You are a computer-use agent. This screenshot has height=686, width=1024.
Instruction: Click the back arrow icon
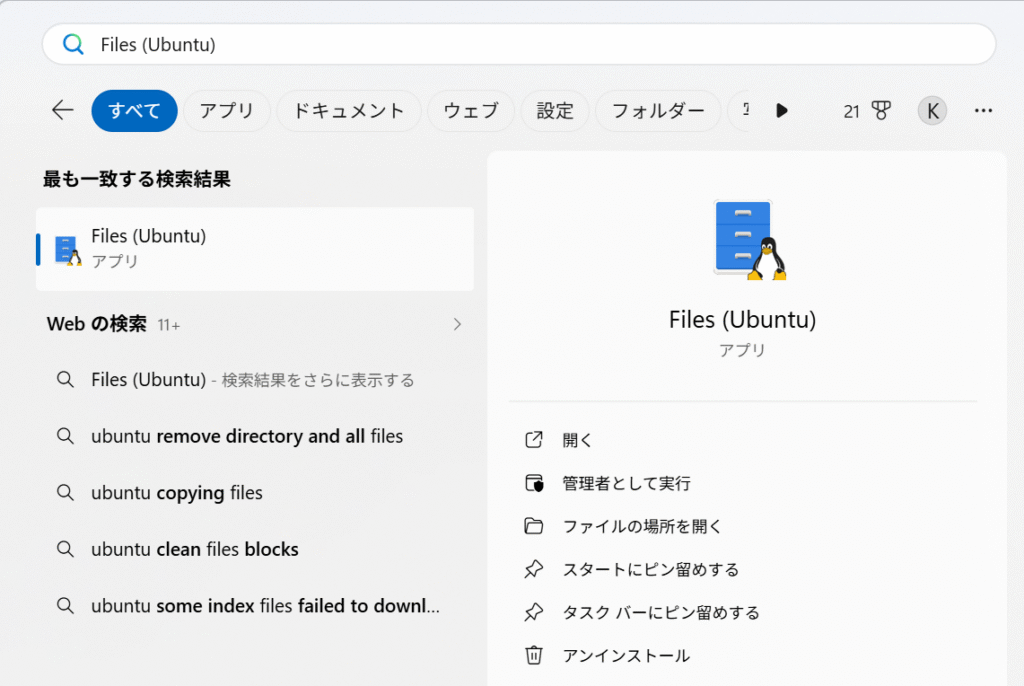(x=61, y=110)
